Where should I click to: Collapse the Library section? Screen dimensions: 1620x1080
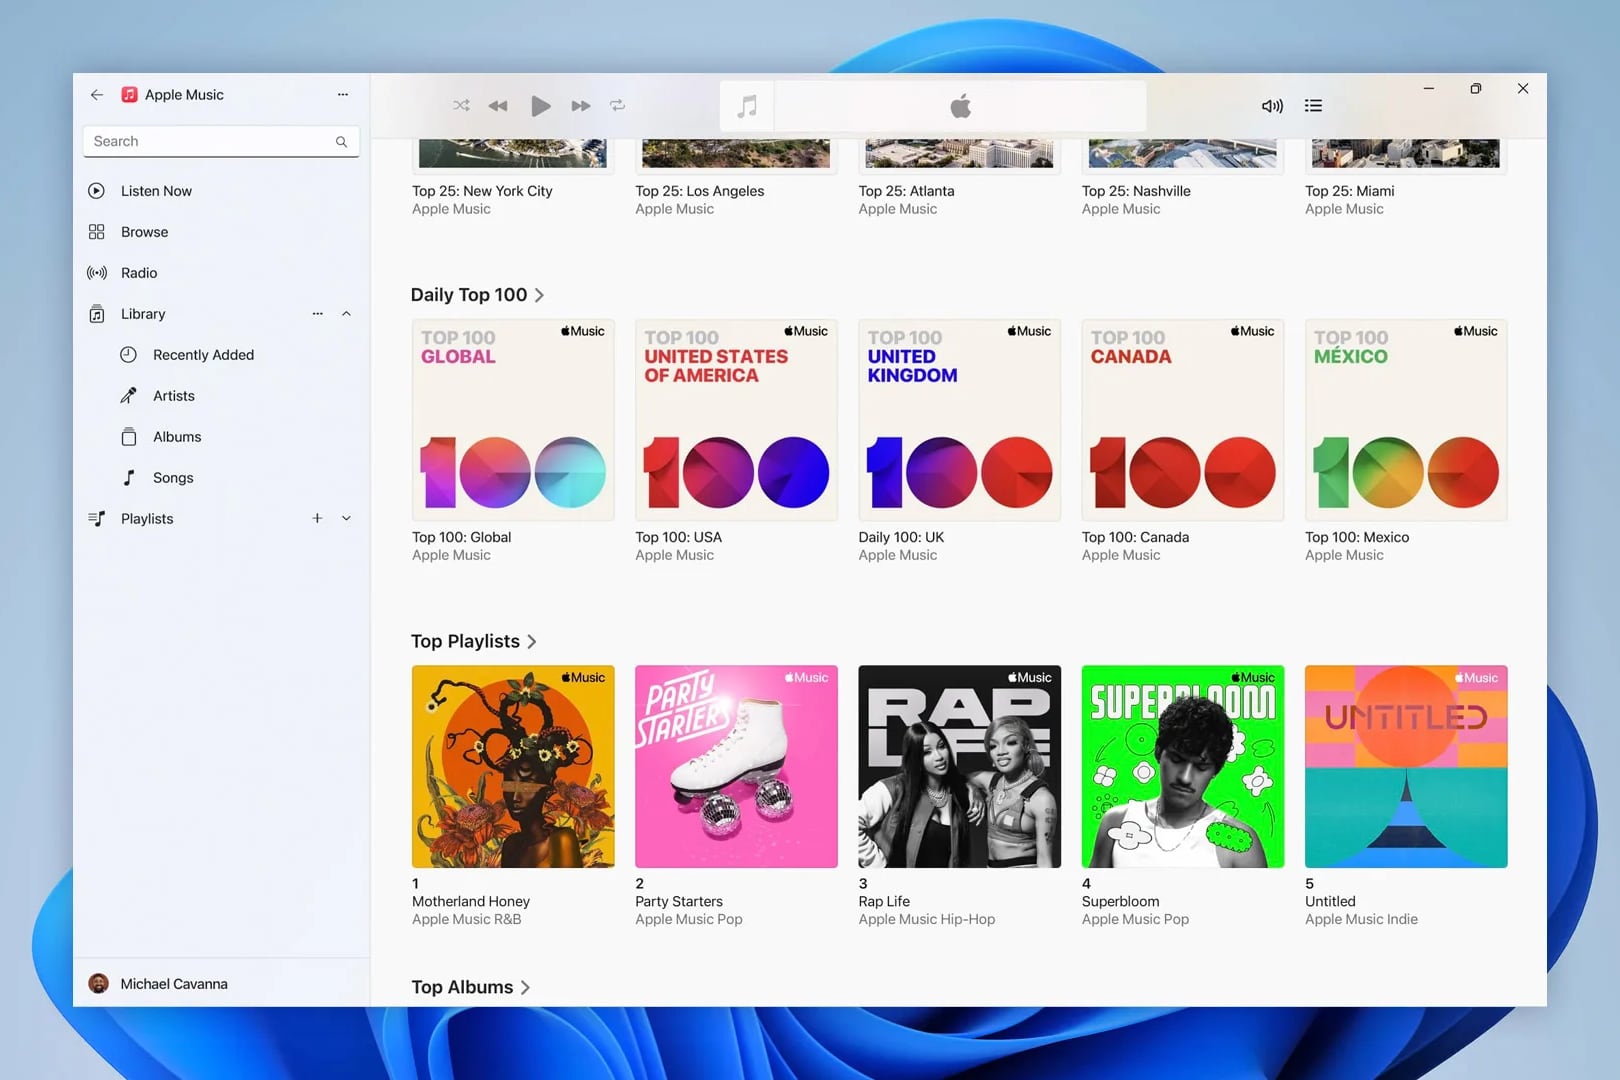pyautogui.click(x=346, y=314)
